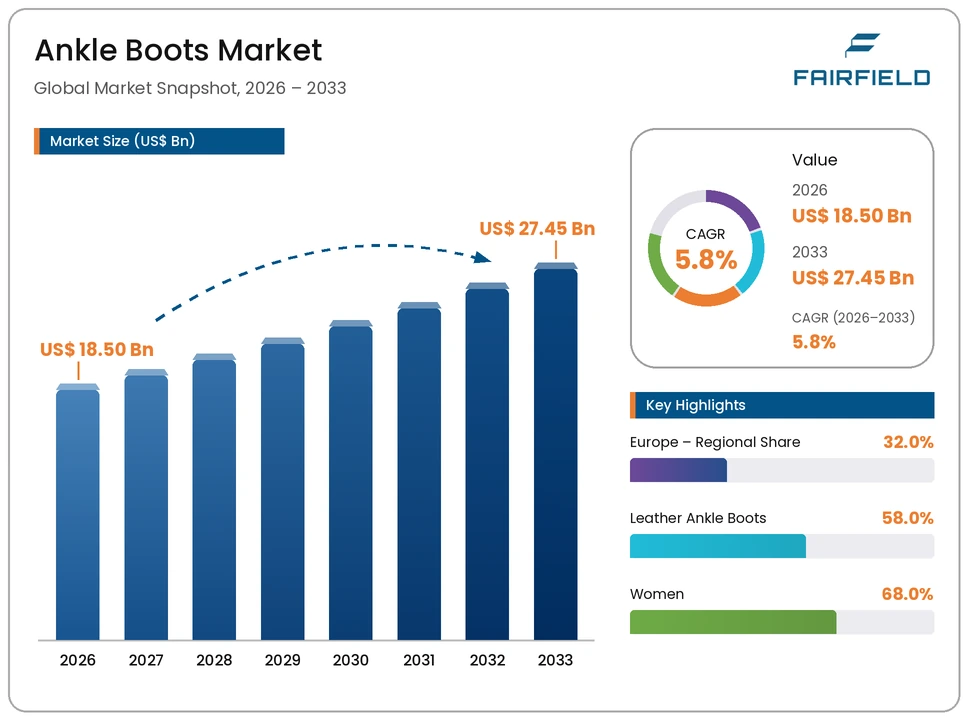Click the 'CAGR (2026–2033)' label

(853, 317)
